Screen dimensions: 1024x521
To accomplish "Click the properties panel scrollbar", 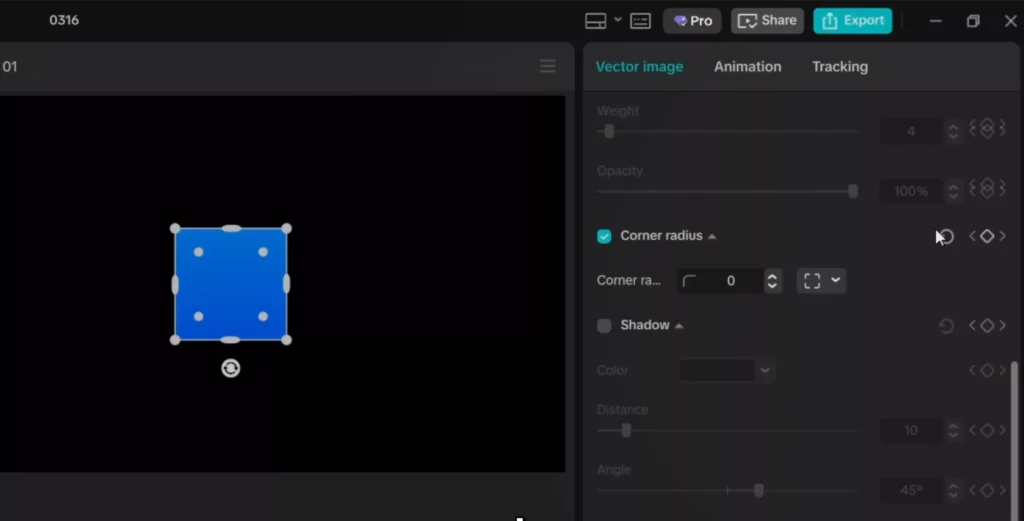I will click(1014, 441).
